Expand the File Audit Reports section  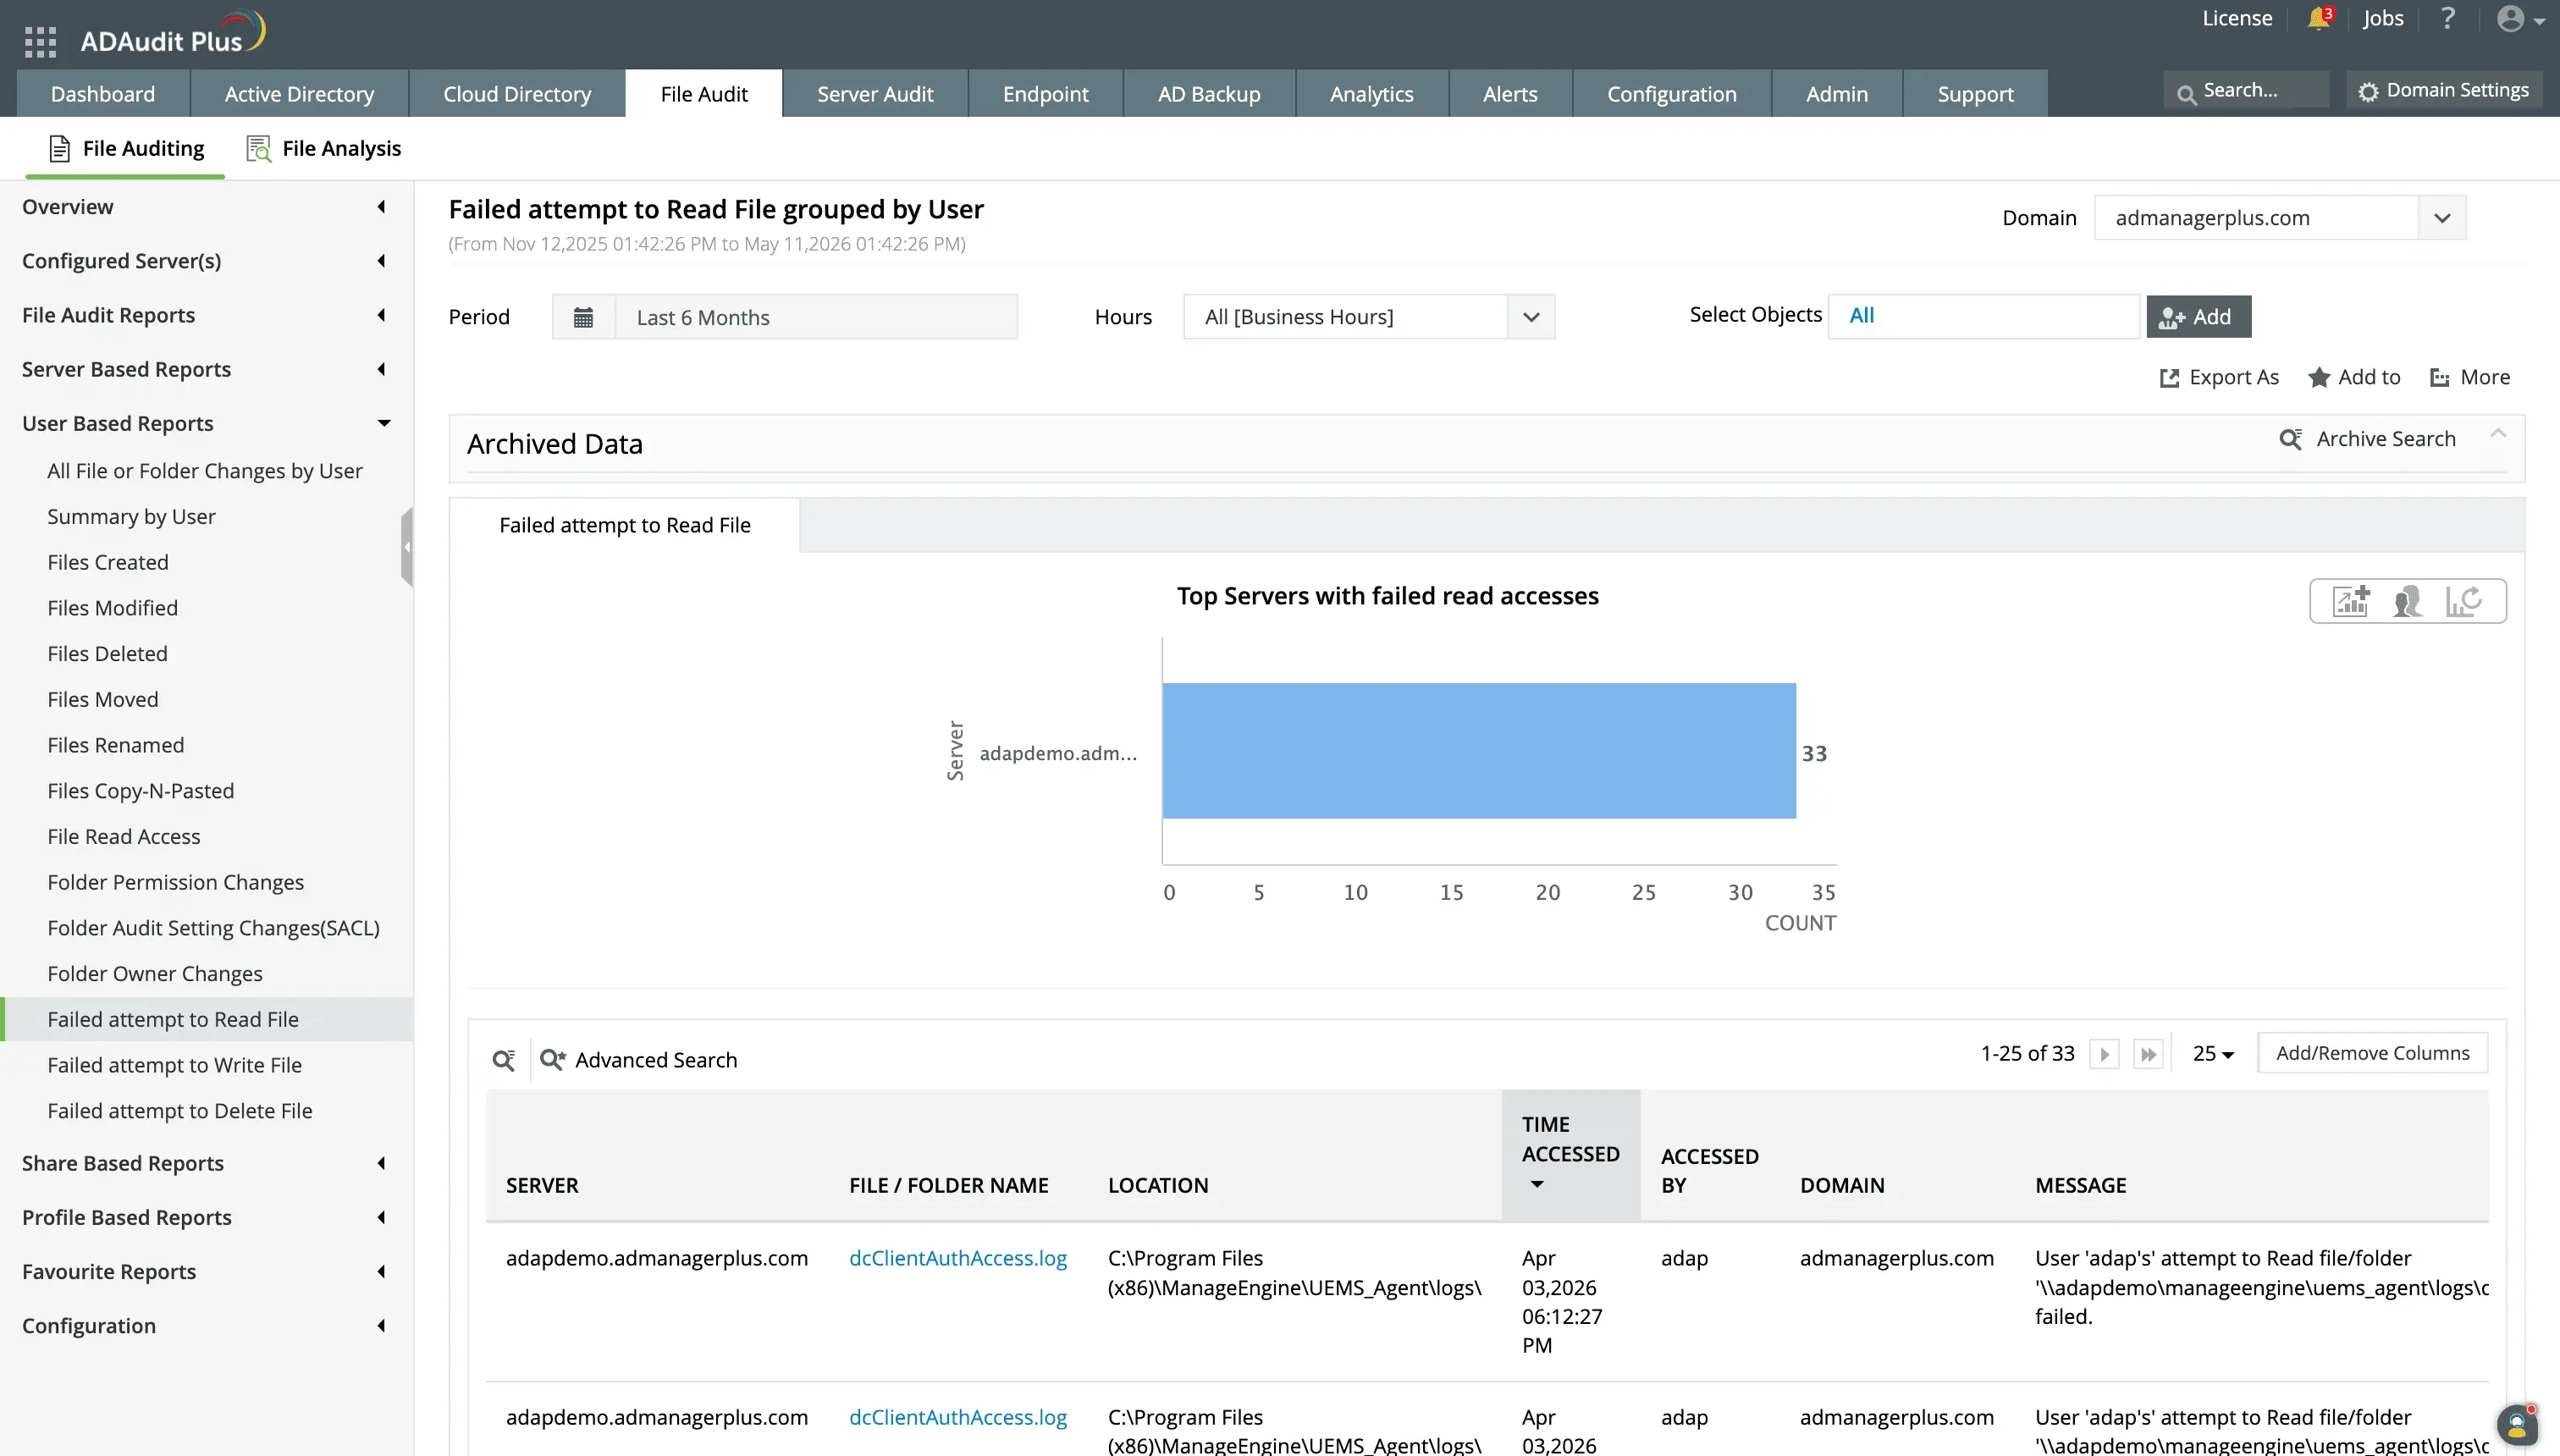[206, 315]
